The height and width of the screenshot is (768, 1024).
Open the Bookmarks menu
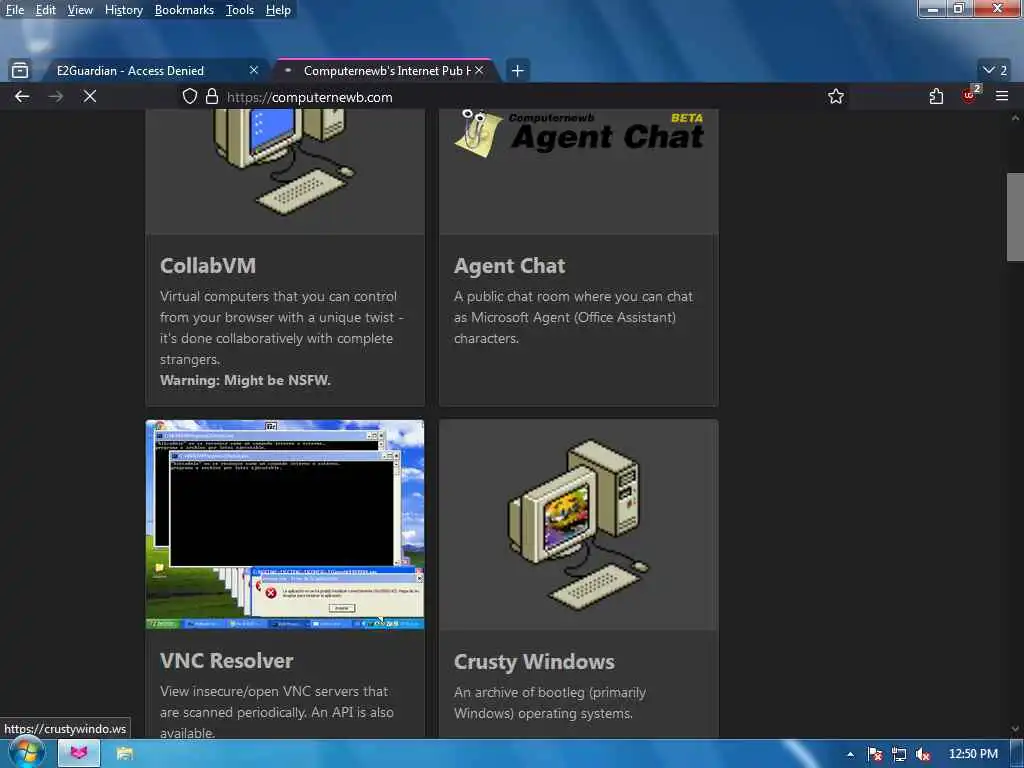[184, 10]
